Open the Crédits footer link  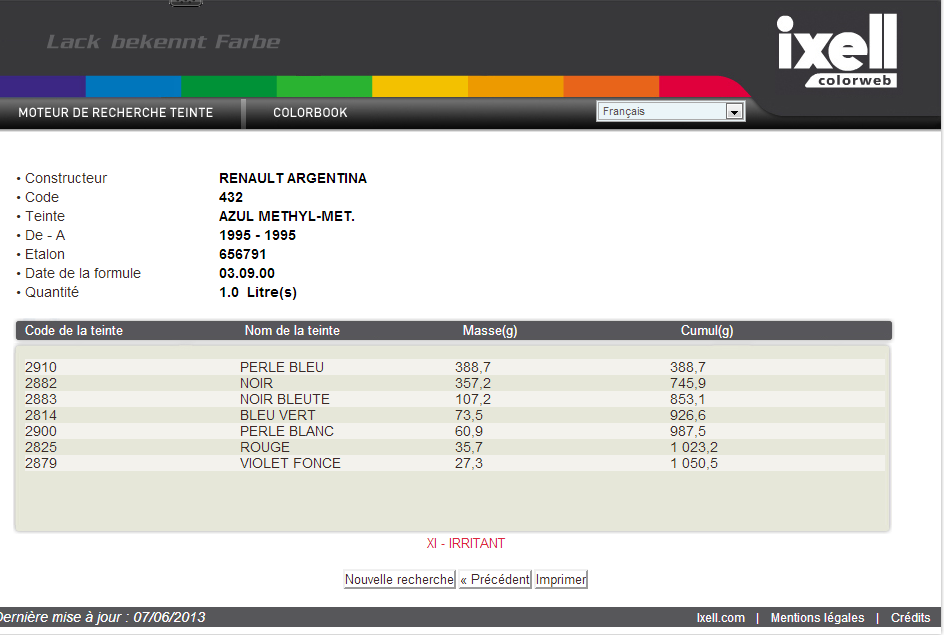point(910,618)
